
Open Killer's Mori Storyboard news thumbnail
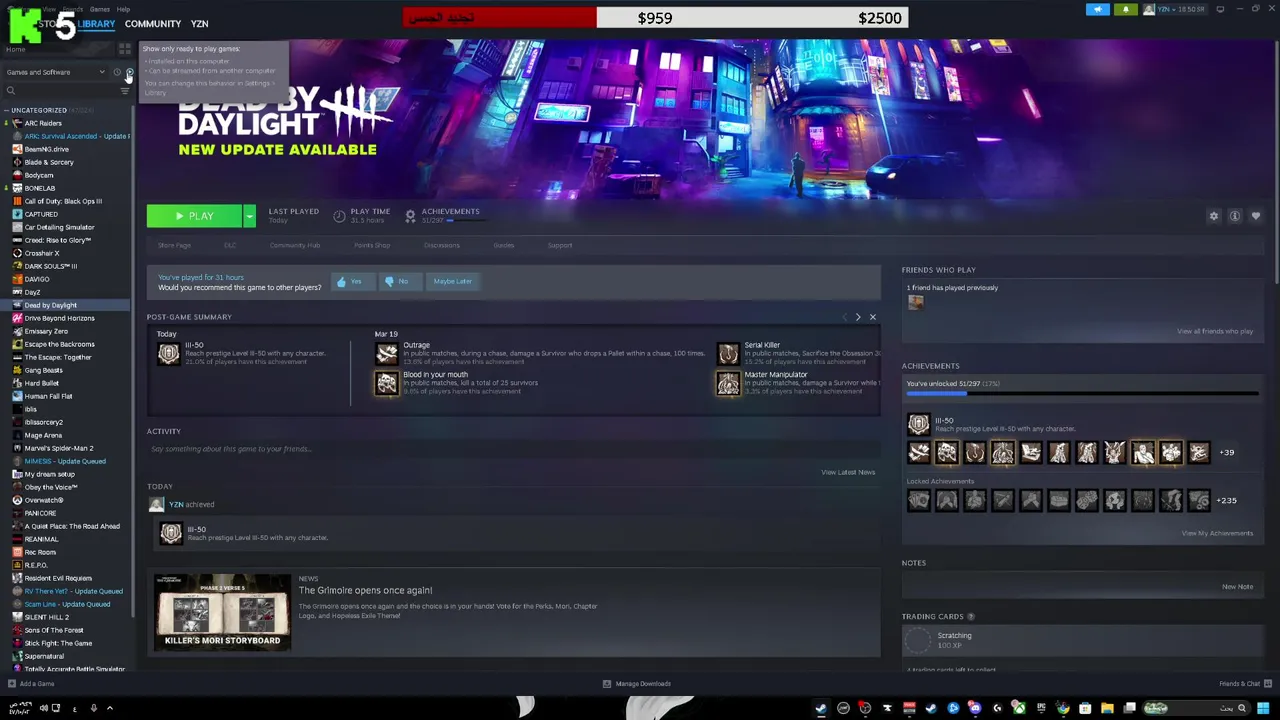[x=222, y=612]
